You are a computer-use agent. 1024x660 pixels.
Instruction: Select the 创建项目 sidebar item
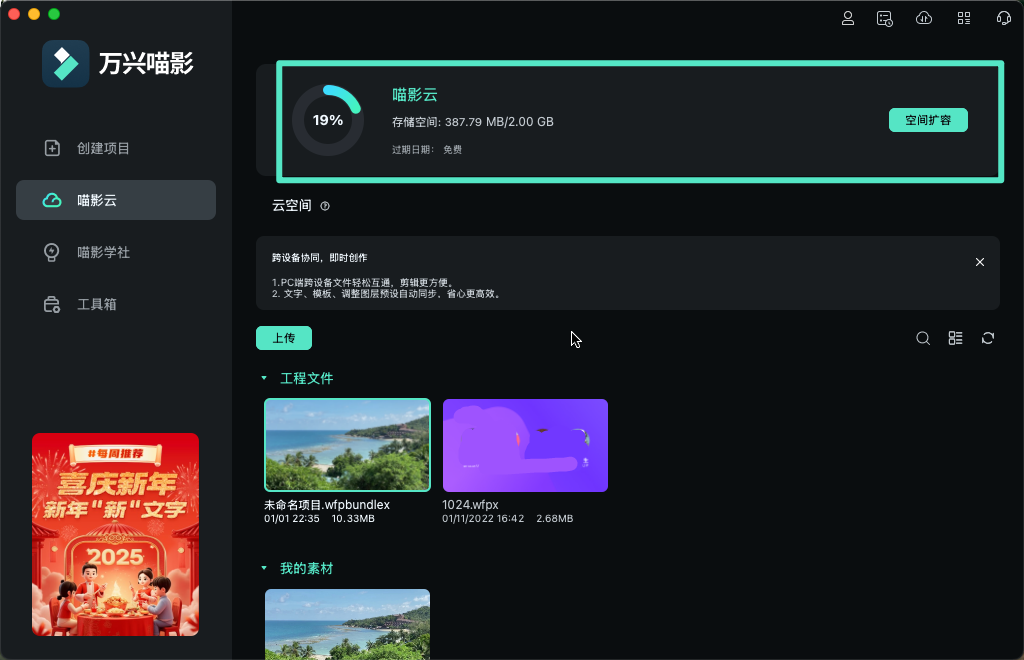click(115, 147)
